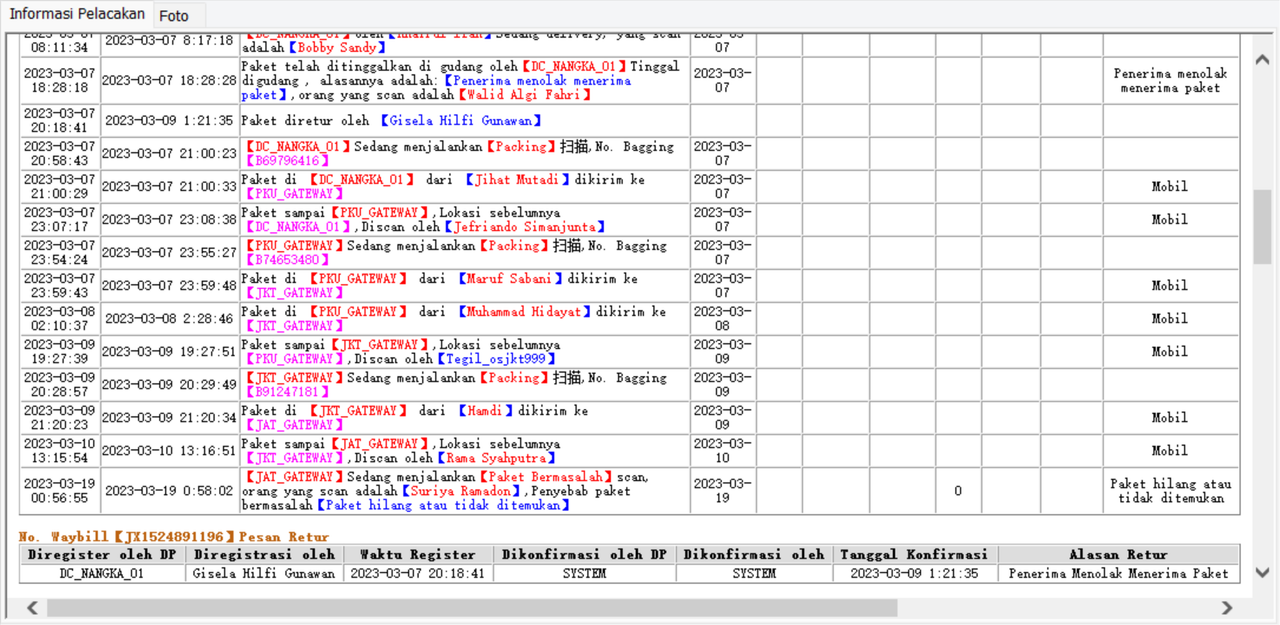Click 'Mobil' cell in Jihat Mutadi row

coord(1171,187)
